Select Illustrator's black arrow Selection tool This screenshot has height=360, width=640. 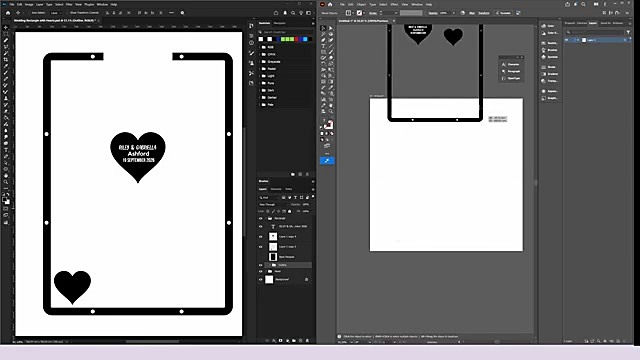323,28
